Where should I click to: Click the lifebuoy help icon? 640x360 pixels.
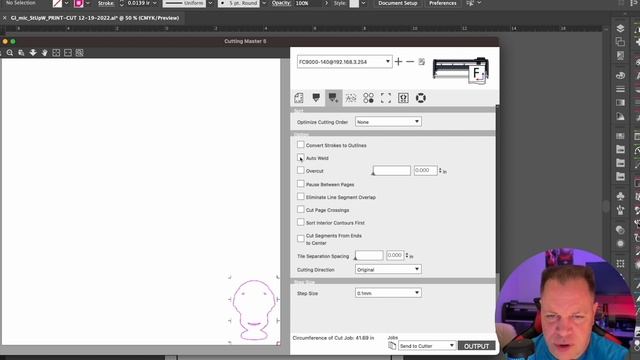pyautogui.click(x=421, y=98)
